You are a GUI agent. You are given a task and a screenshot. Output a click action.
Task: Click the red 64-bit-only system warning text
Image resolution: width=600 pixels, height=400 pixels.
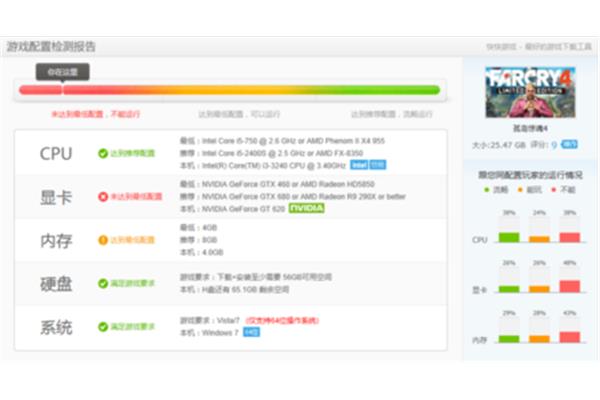tap(282, 320)
